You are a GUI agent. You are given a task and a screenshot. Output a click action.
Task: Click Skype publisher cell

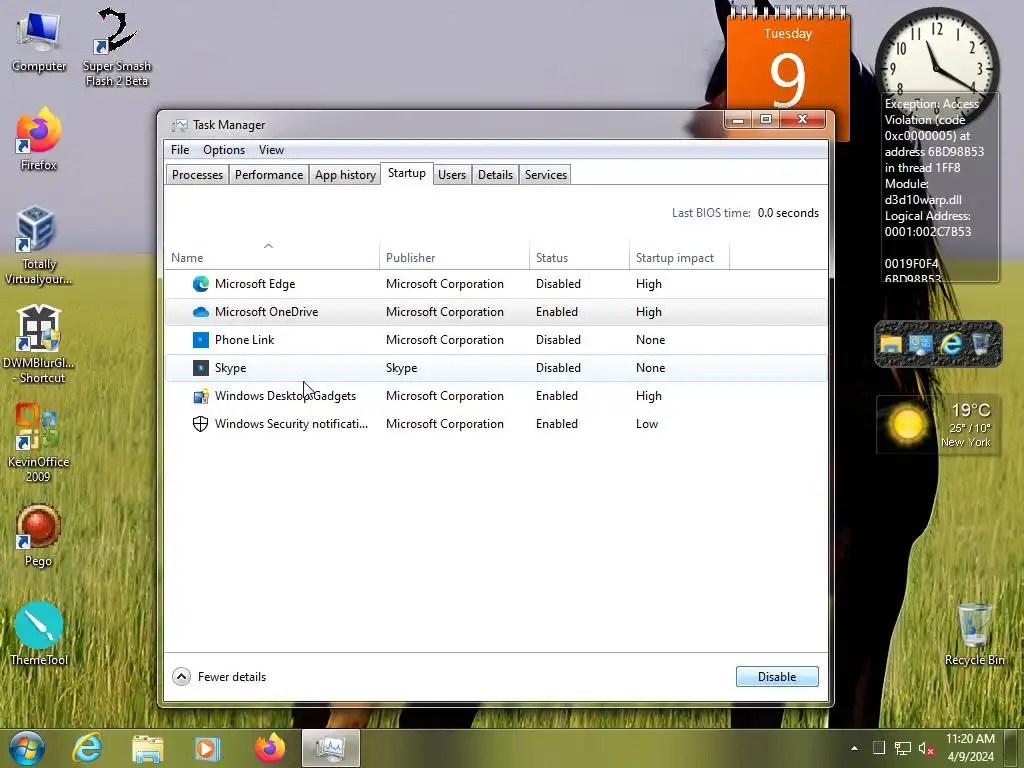[x=402, y=368]
